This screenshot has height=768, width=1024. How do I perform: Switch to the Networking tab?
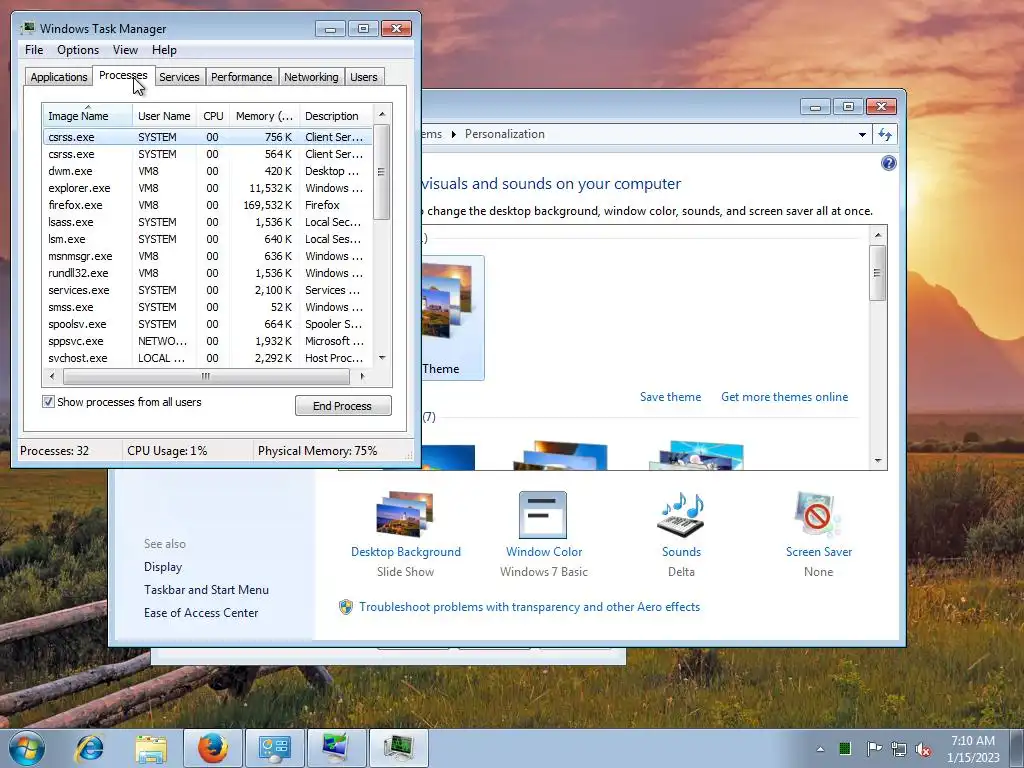[x=311, y=77]
